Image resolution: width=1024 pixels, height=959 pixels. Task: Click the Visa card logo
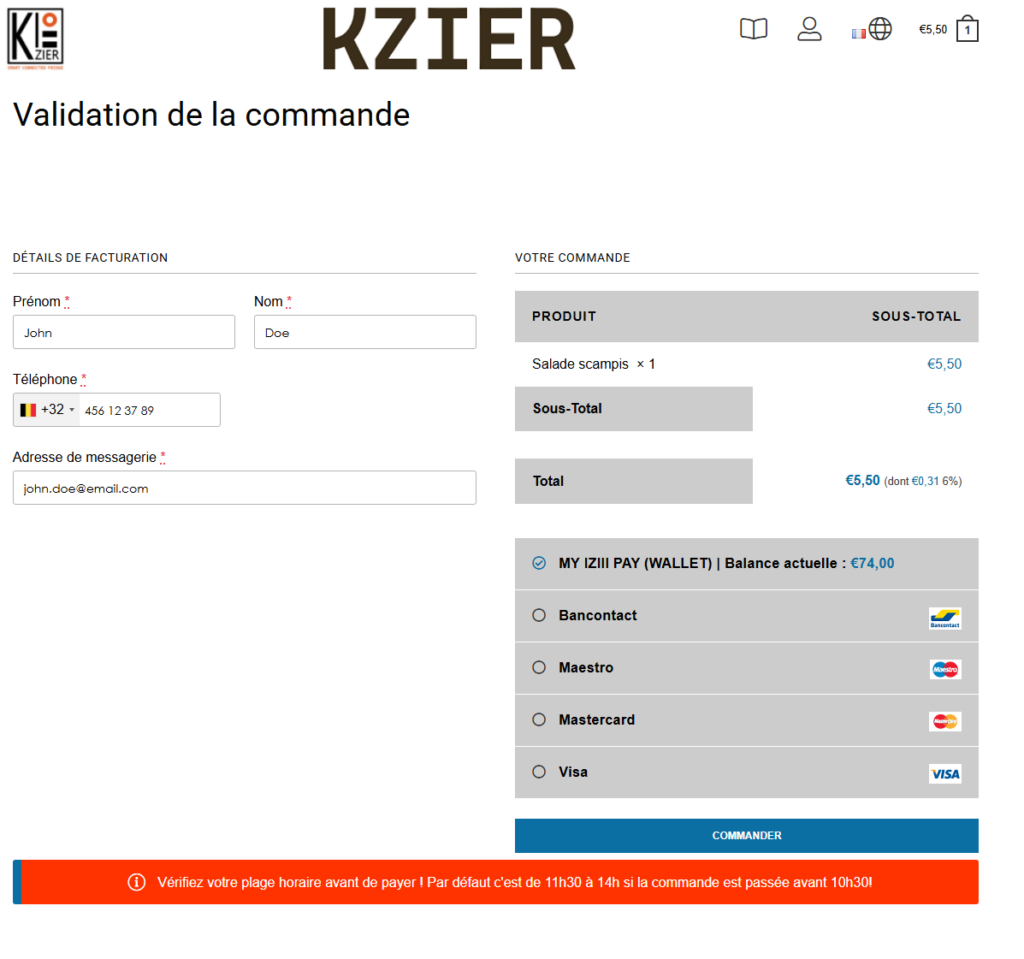tap(944, 773)
